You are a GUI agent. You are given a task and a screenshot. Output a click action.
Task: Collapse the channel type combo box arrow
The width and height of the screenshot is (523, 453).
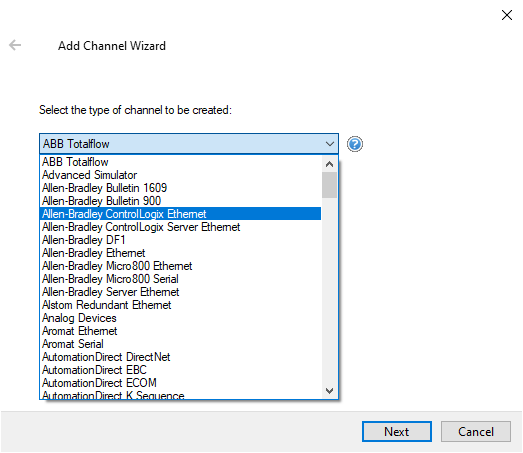pos(330,144)
